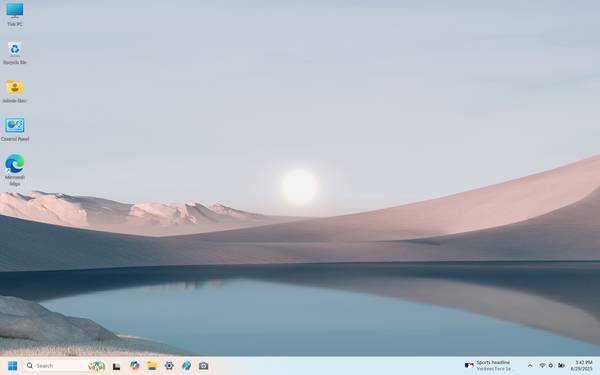
Task: Select the Microsoft Edge desktop shortcut
Action: coord(15,170)
